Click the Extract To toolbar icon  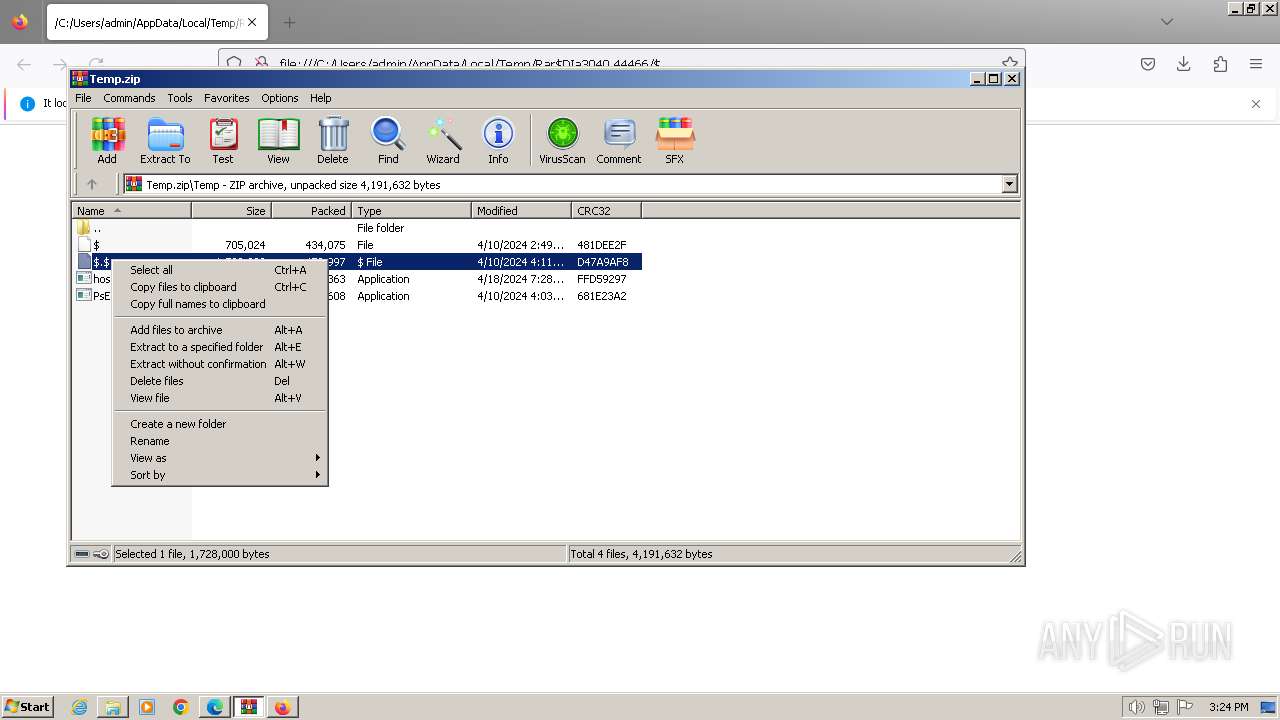coord(165,140)
